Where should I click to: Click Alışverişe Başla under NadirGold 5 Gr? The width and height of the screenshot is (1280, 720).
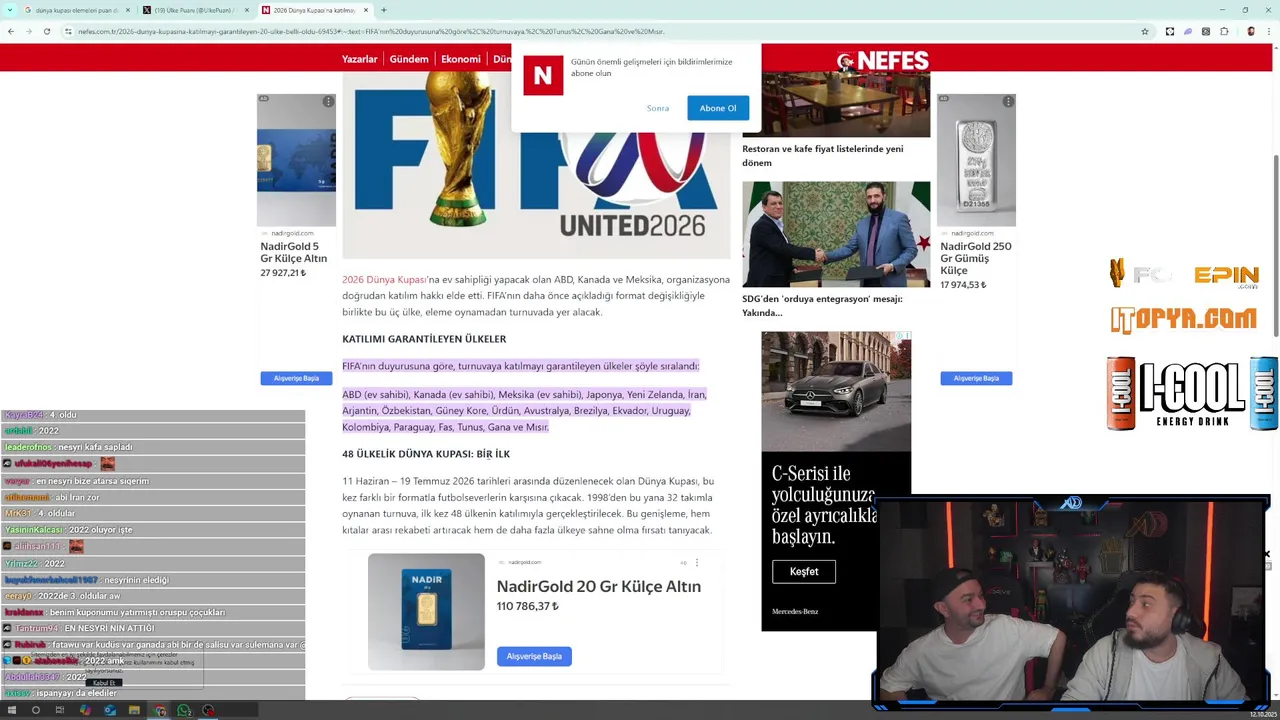pos(296,378)
